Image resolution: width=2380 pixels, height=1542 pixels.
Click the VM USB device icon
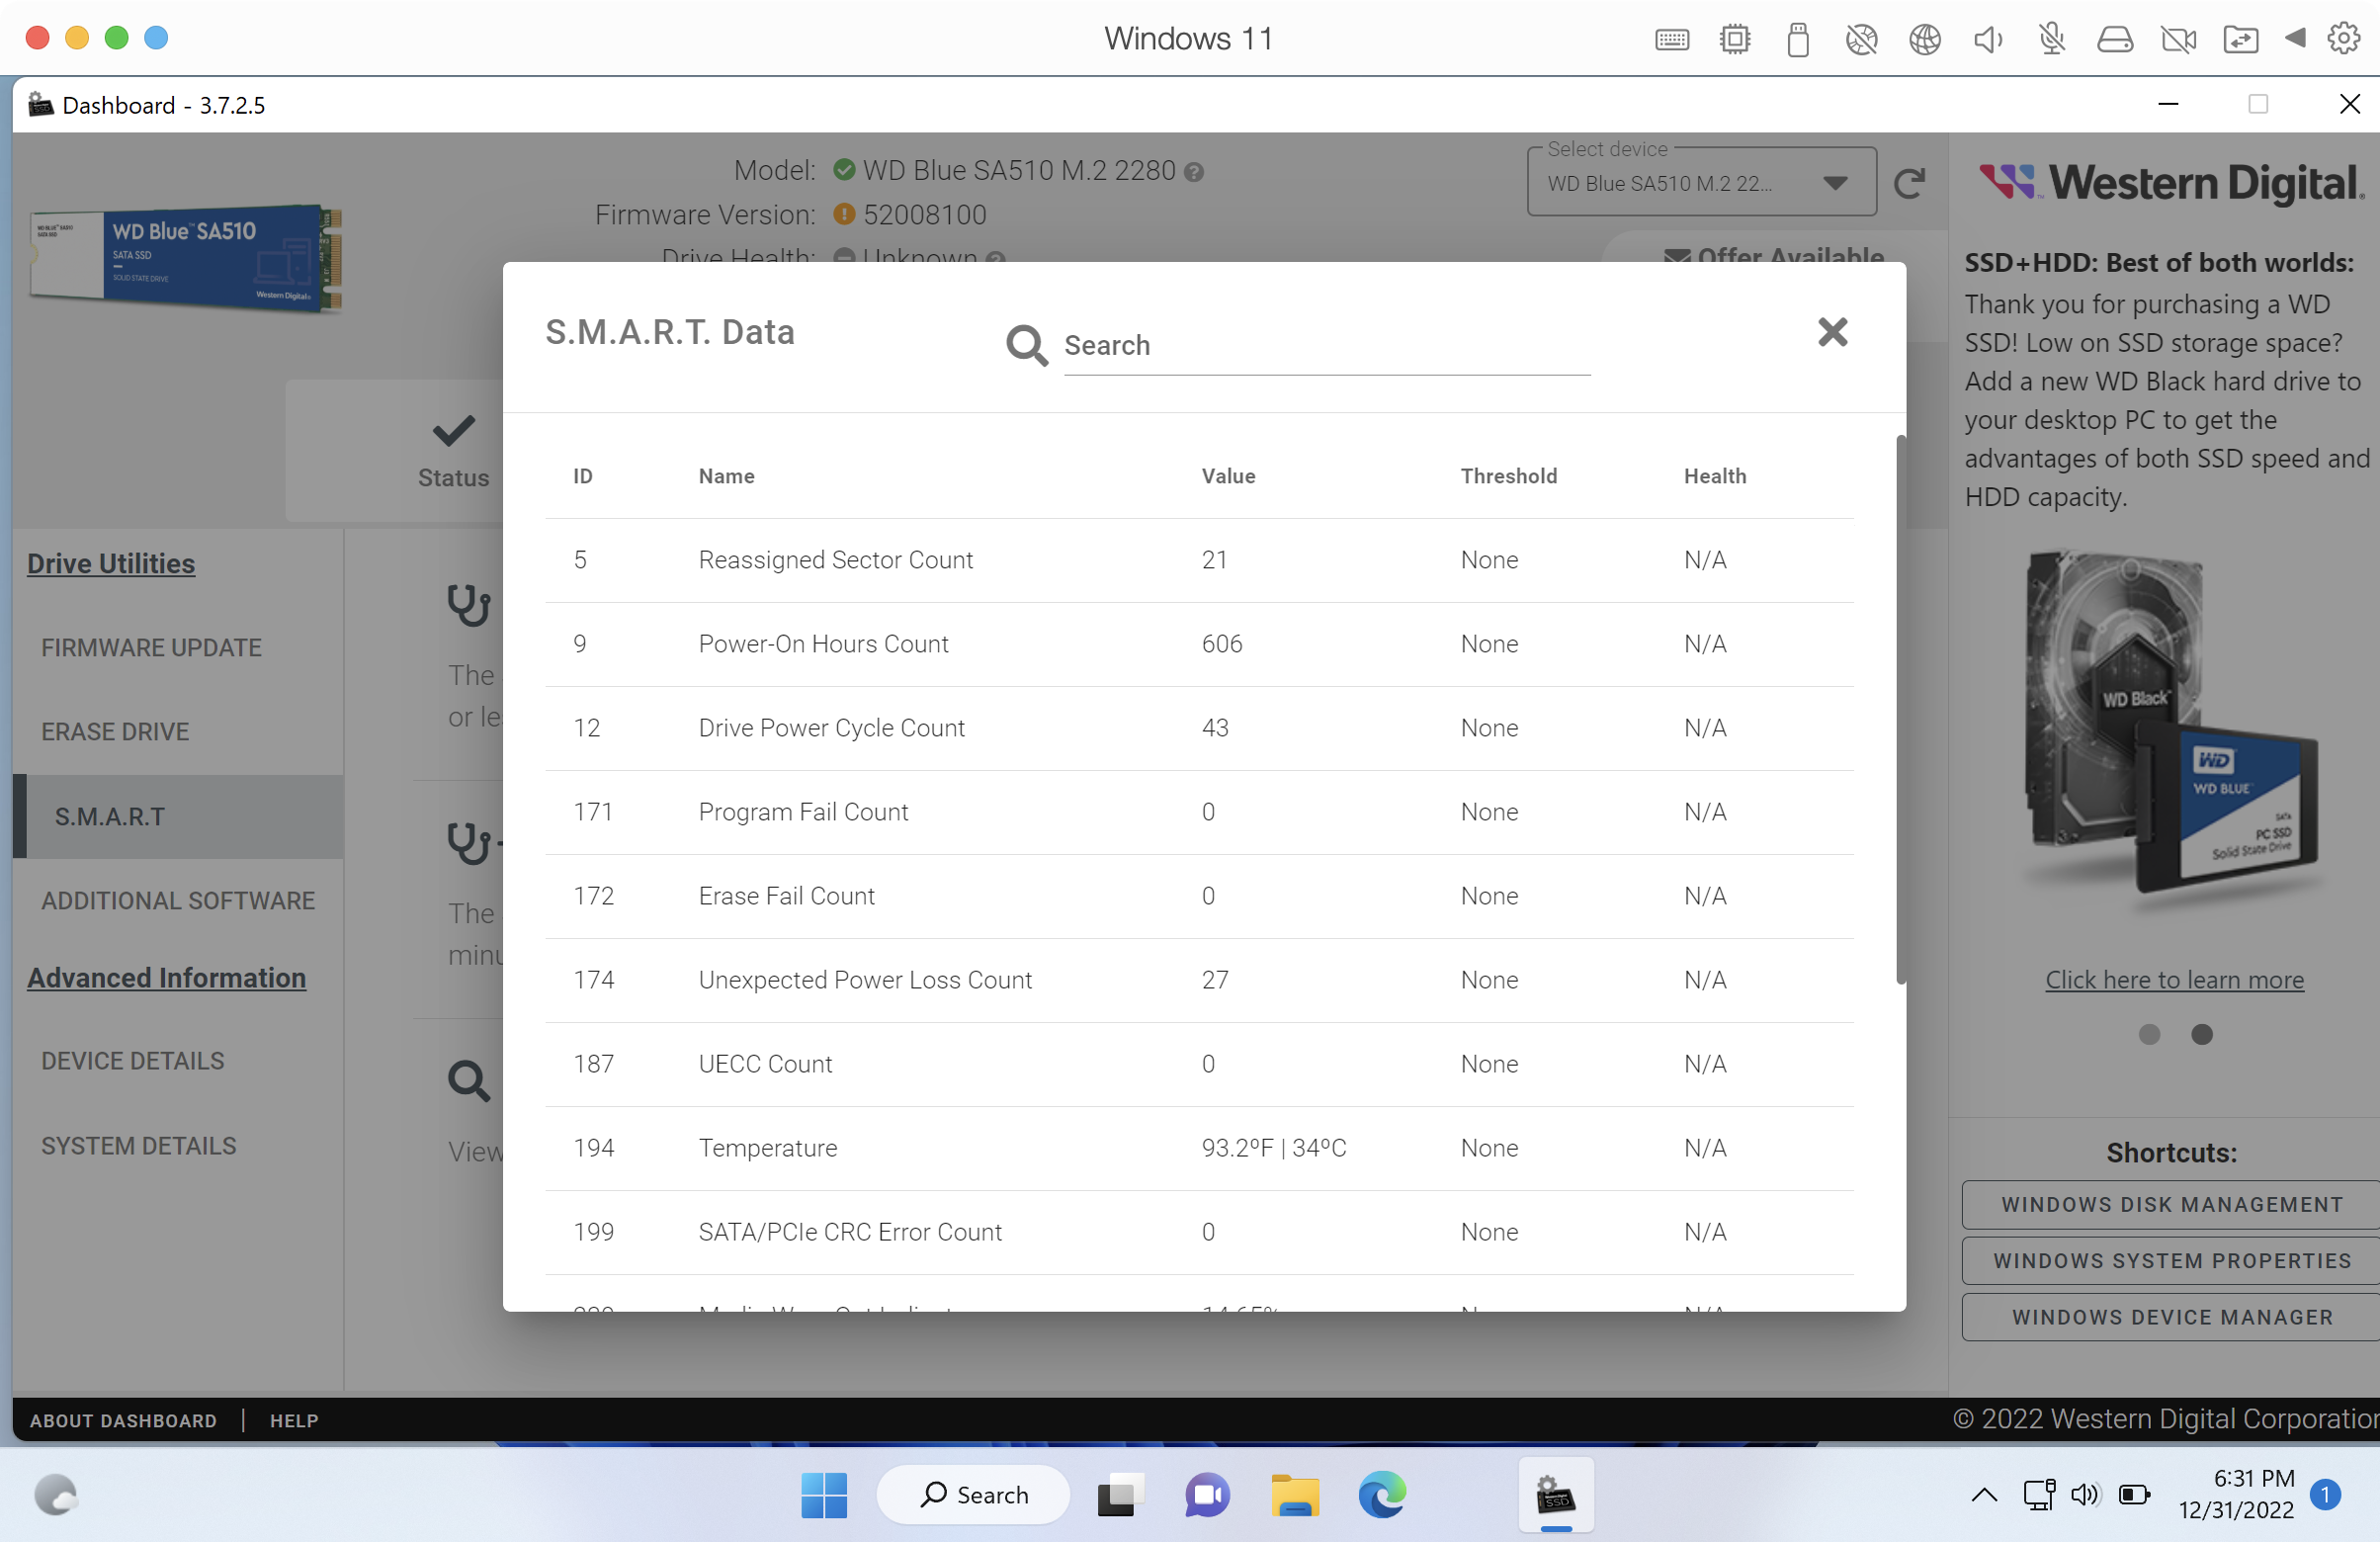pos(1797,39)
